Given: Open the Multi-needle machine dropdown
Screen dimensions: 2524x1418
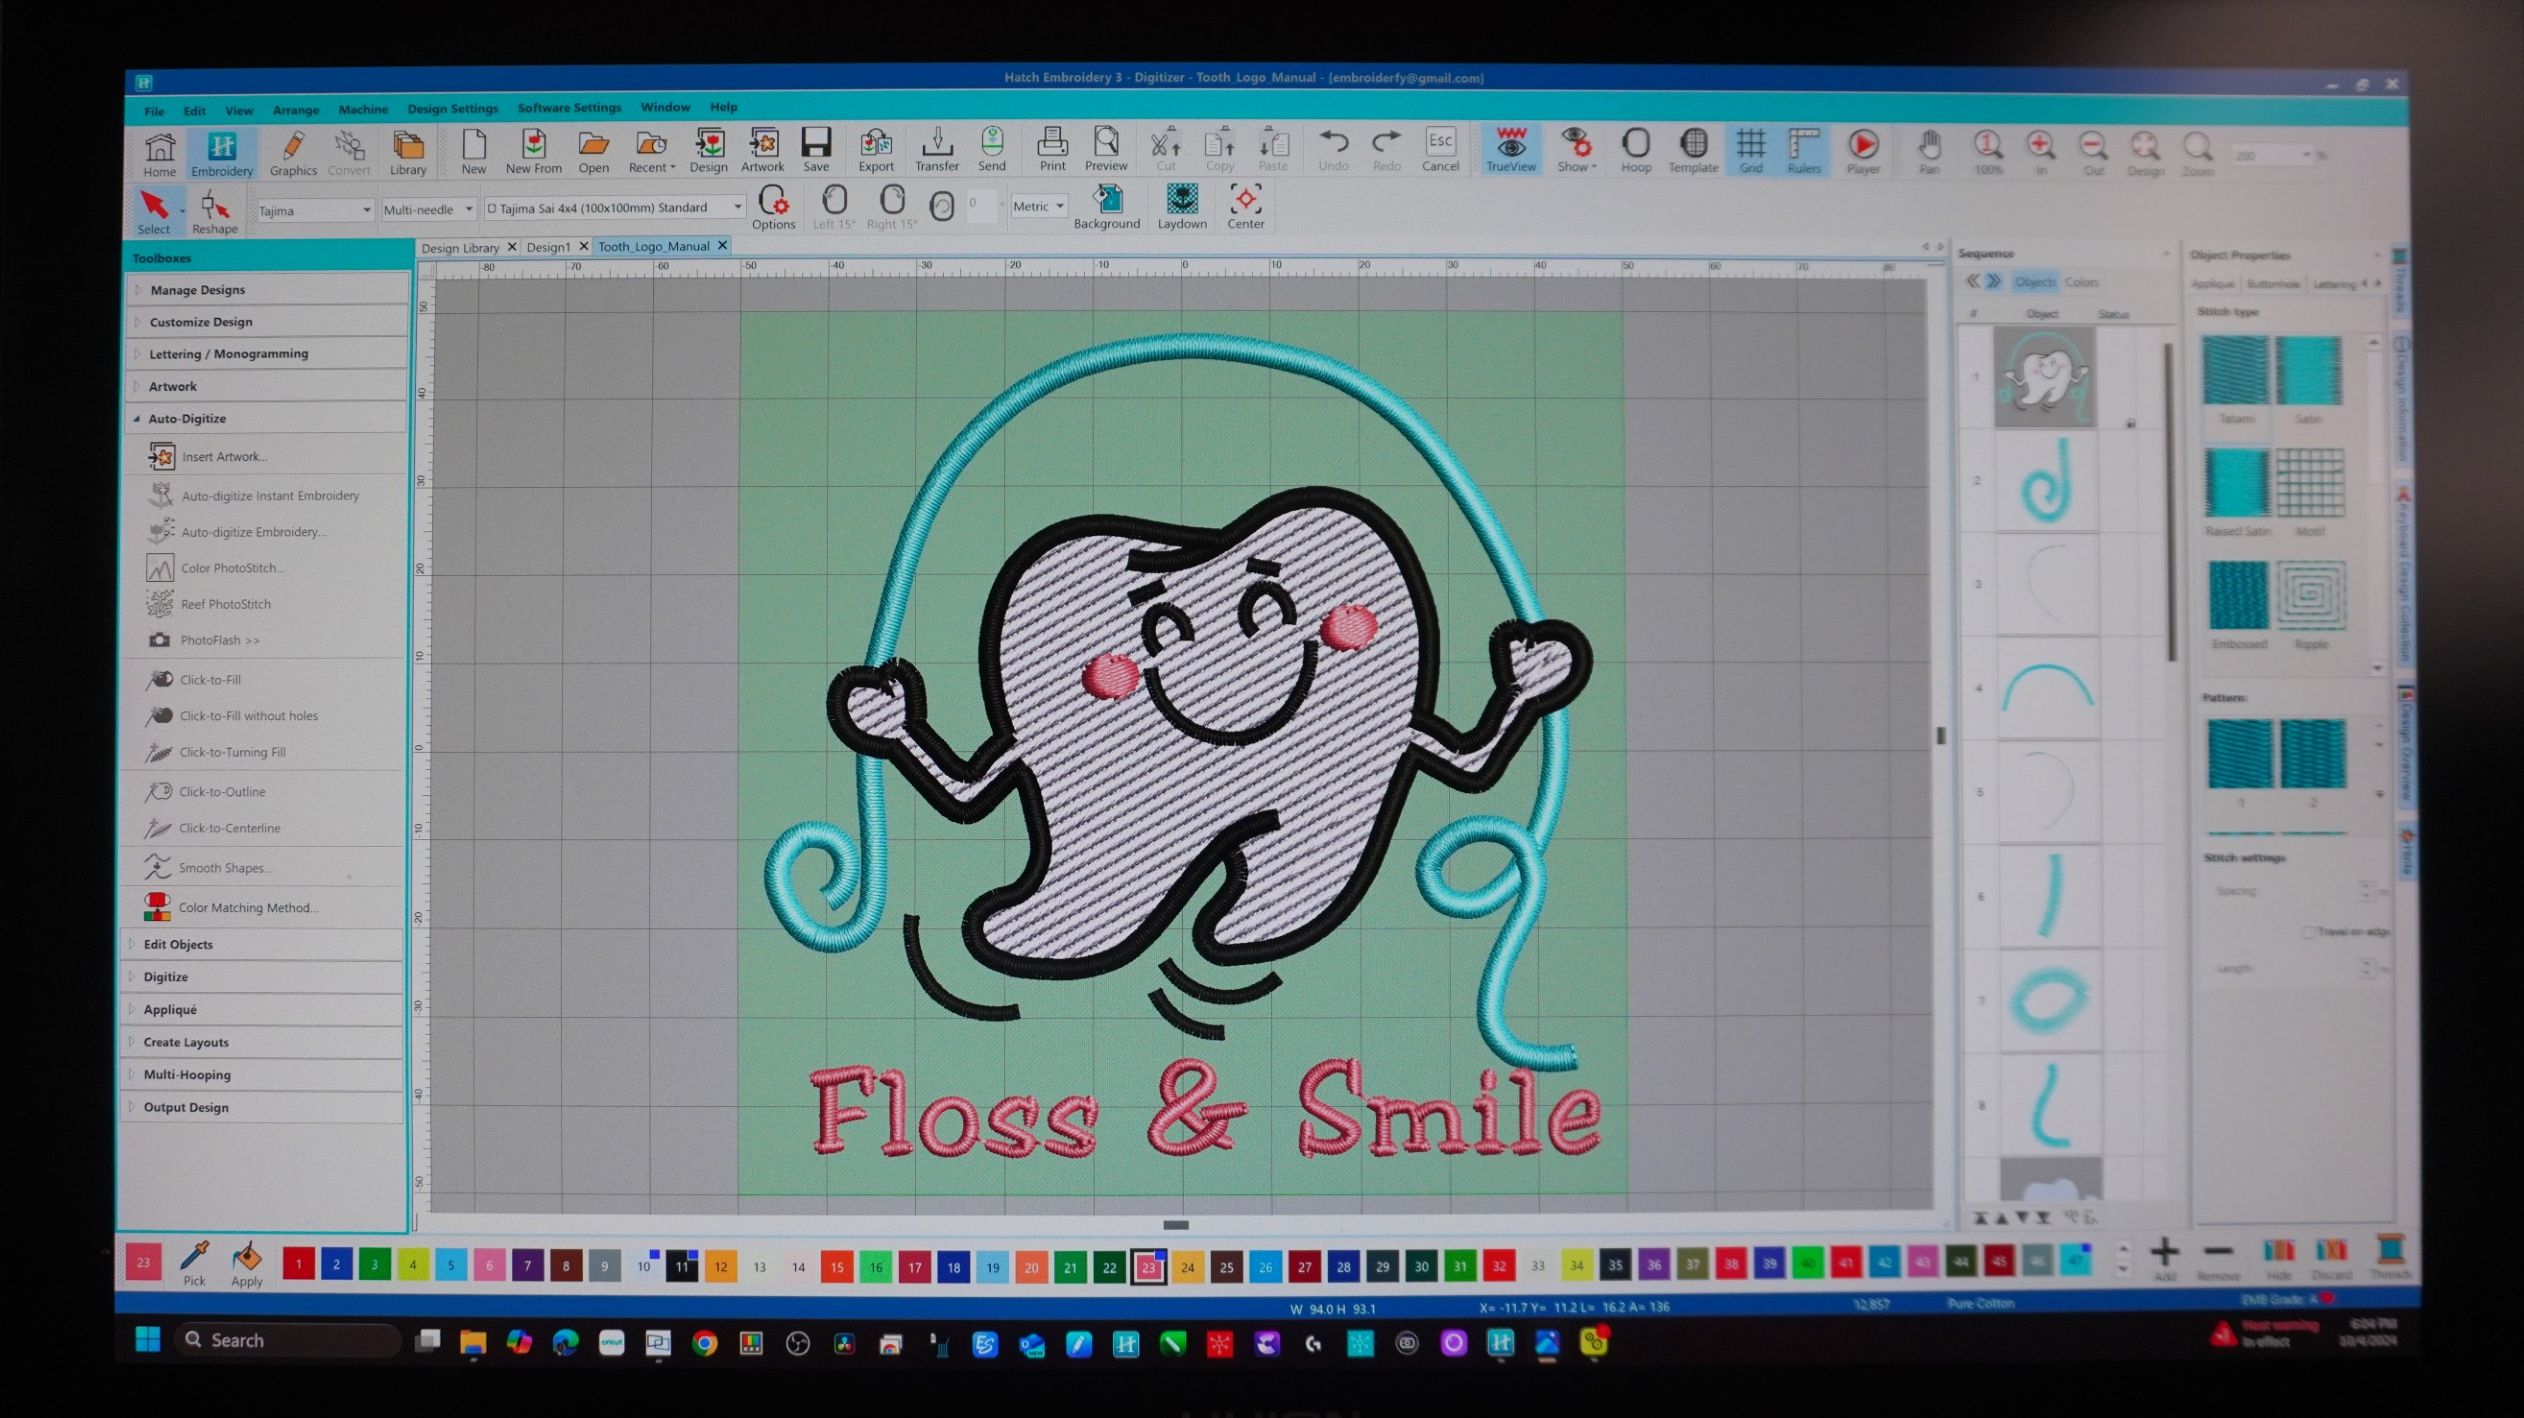Looking at the screenshot, I should (x=428, y=210).
